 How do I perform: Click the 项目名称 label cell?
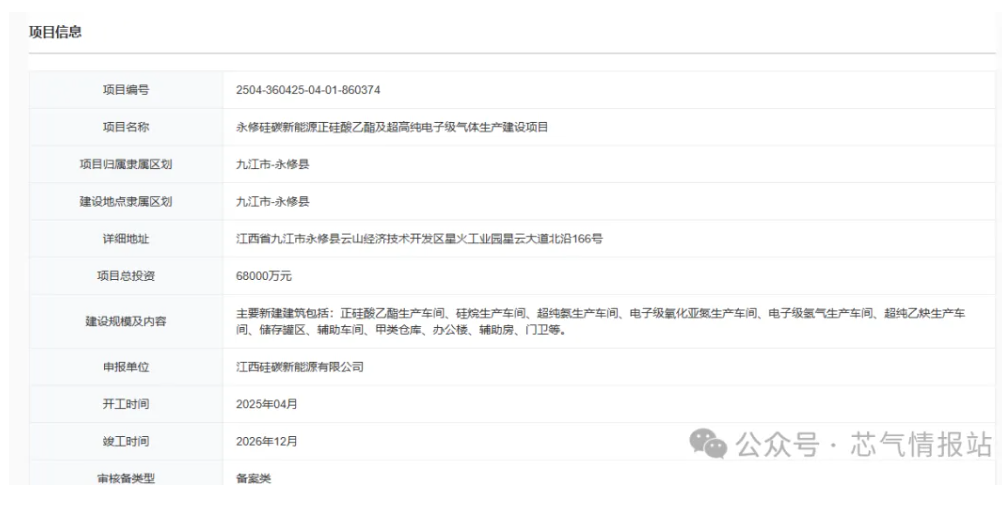click(126, 127)
